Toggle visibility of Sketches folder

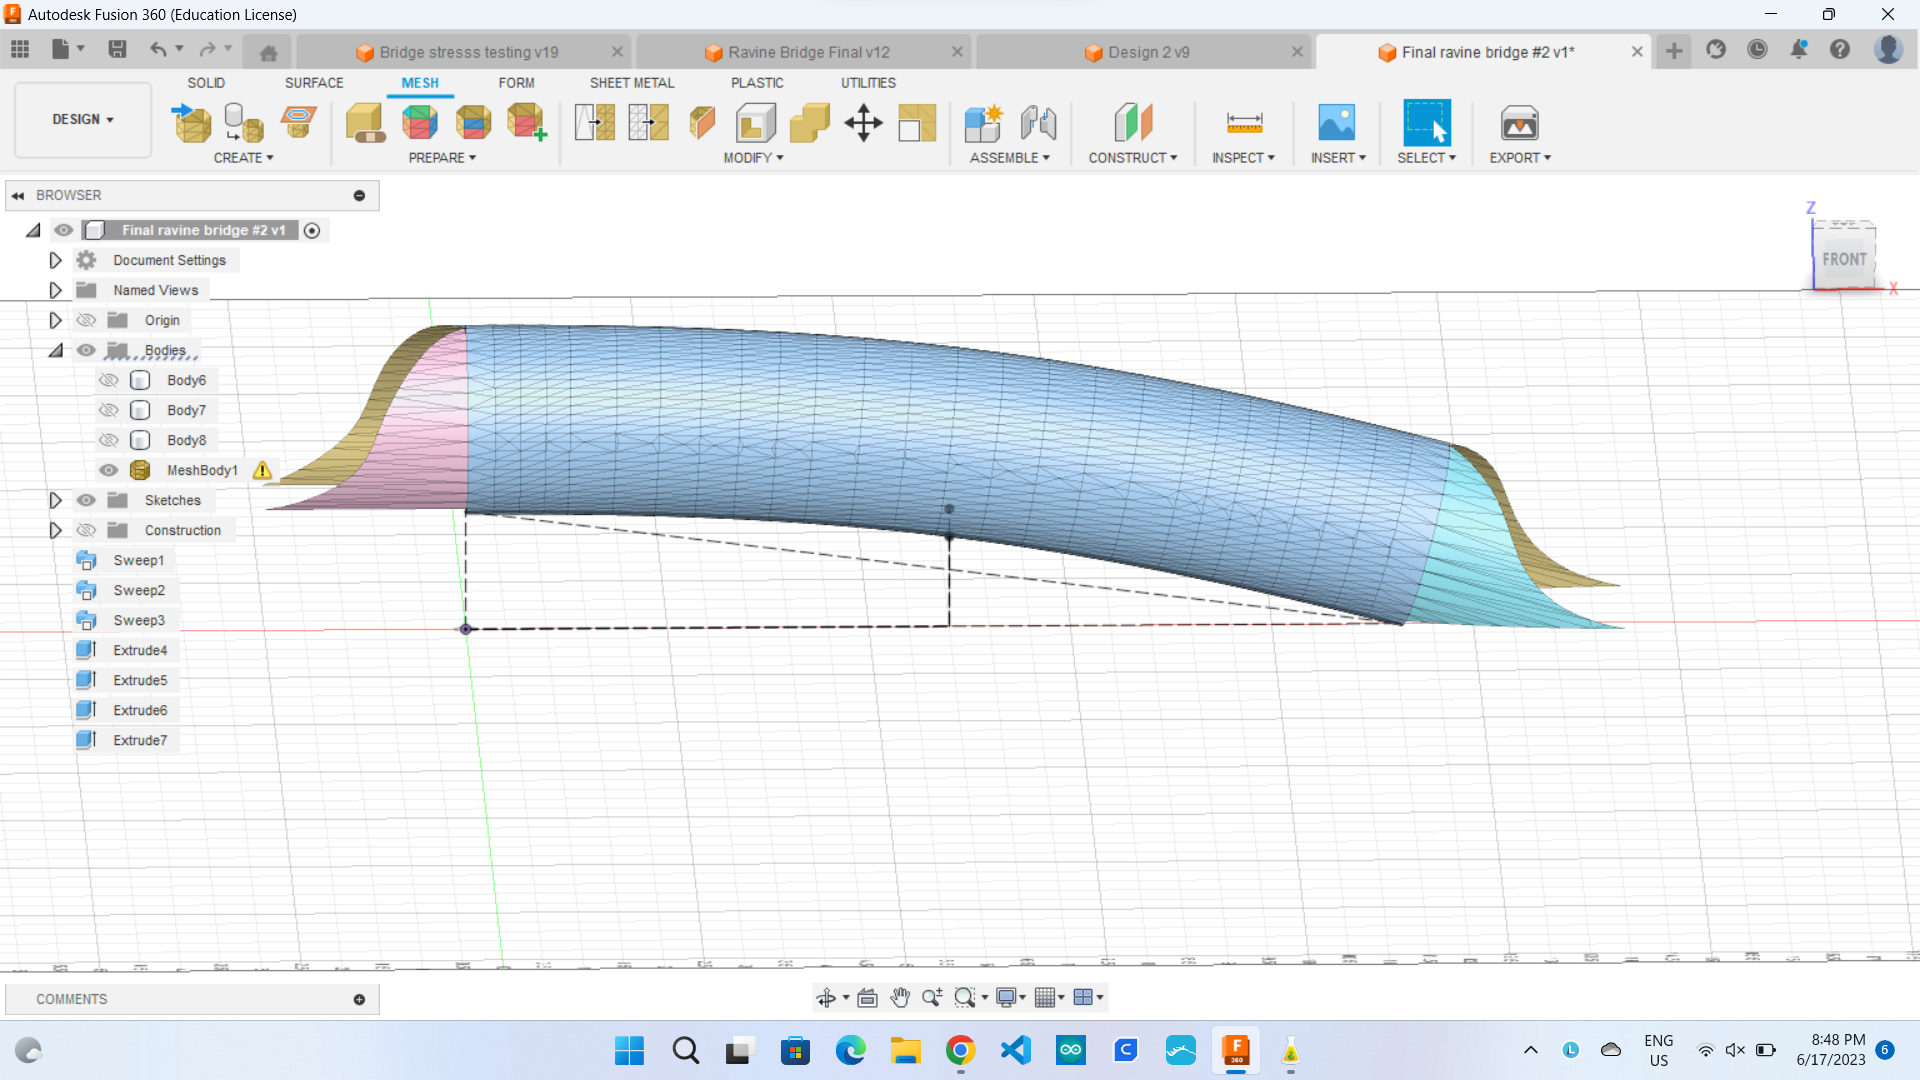pyautogui.click(x=87, y=500)
